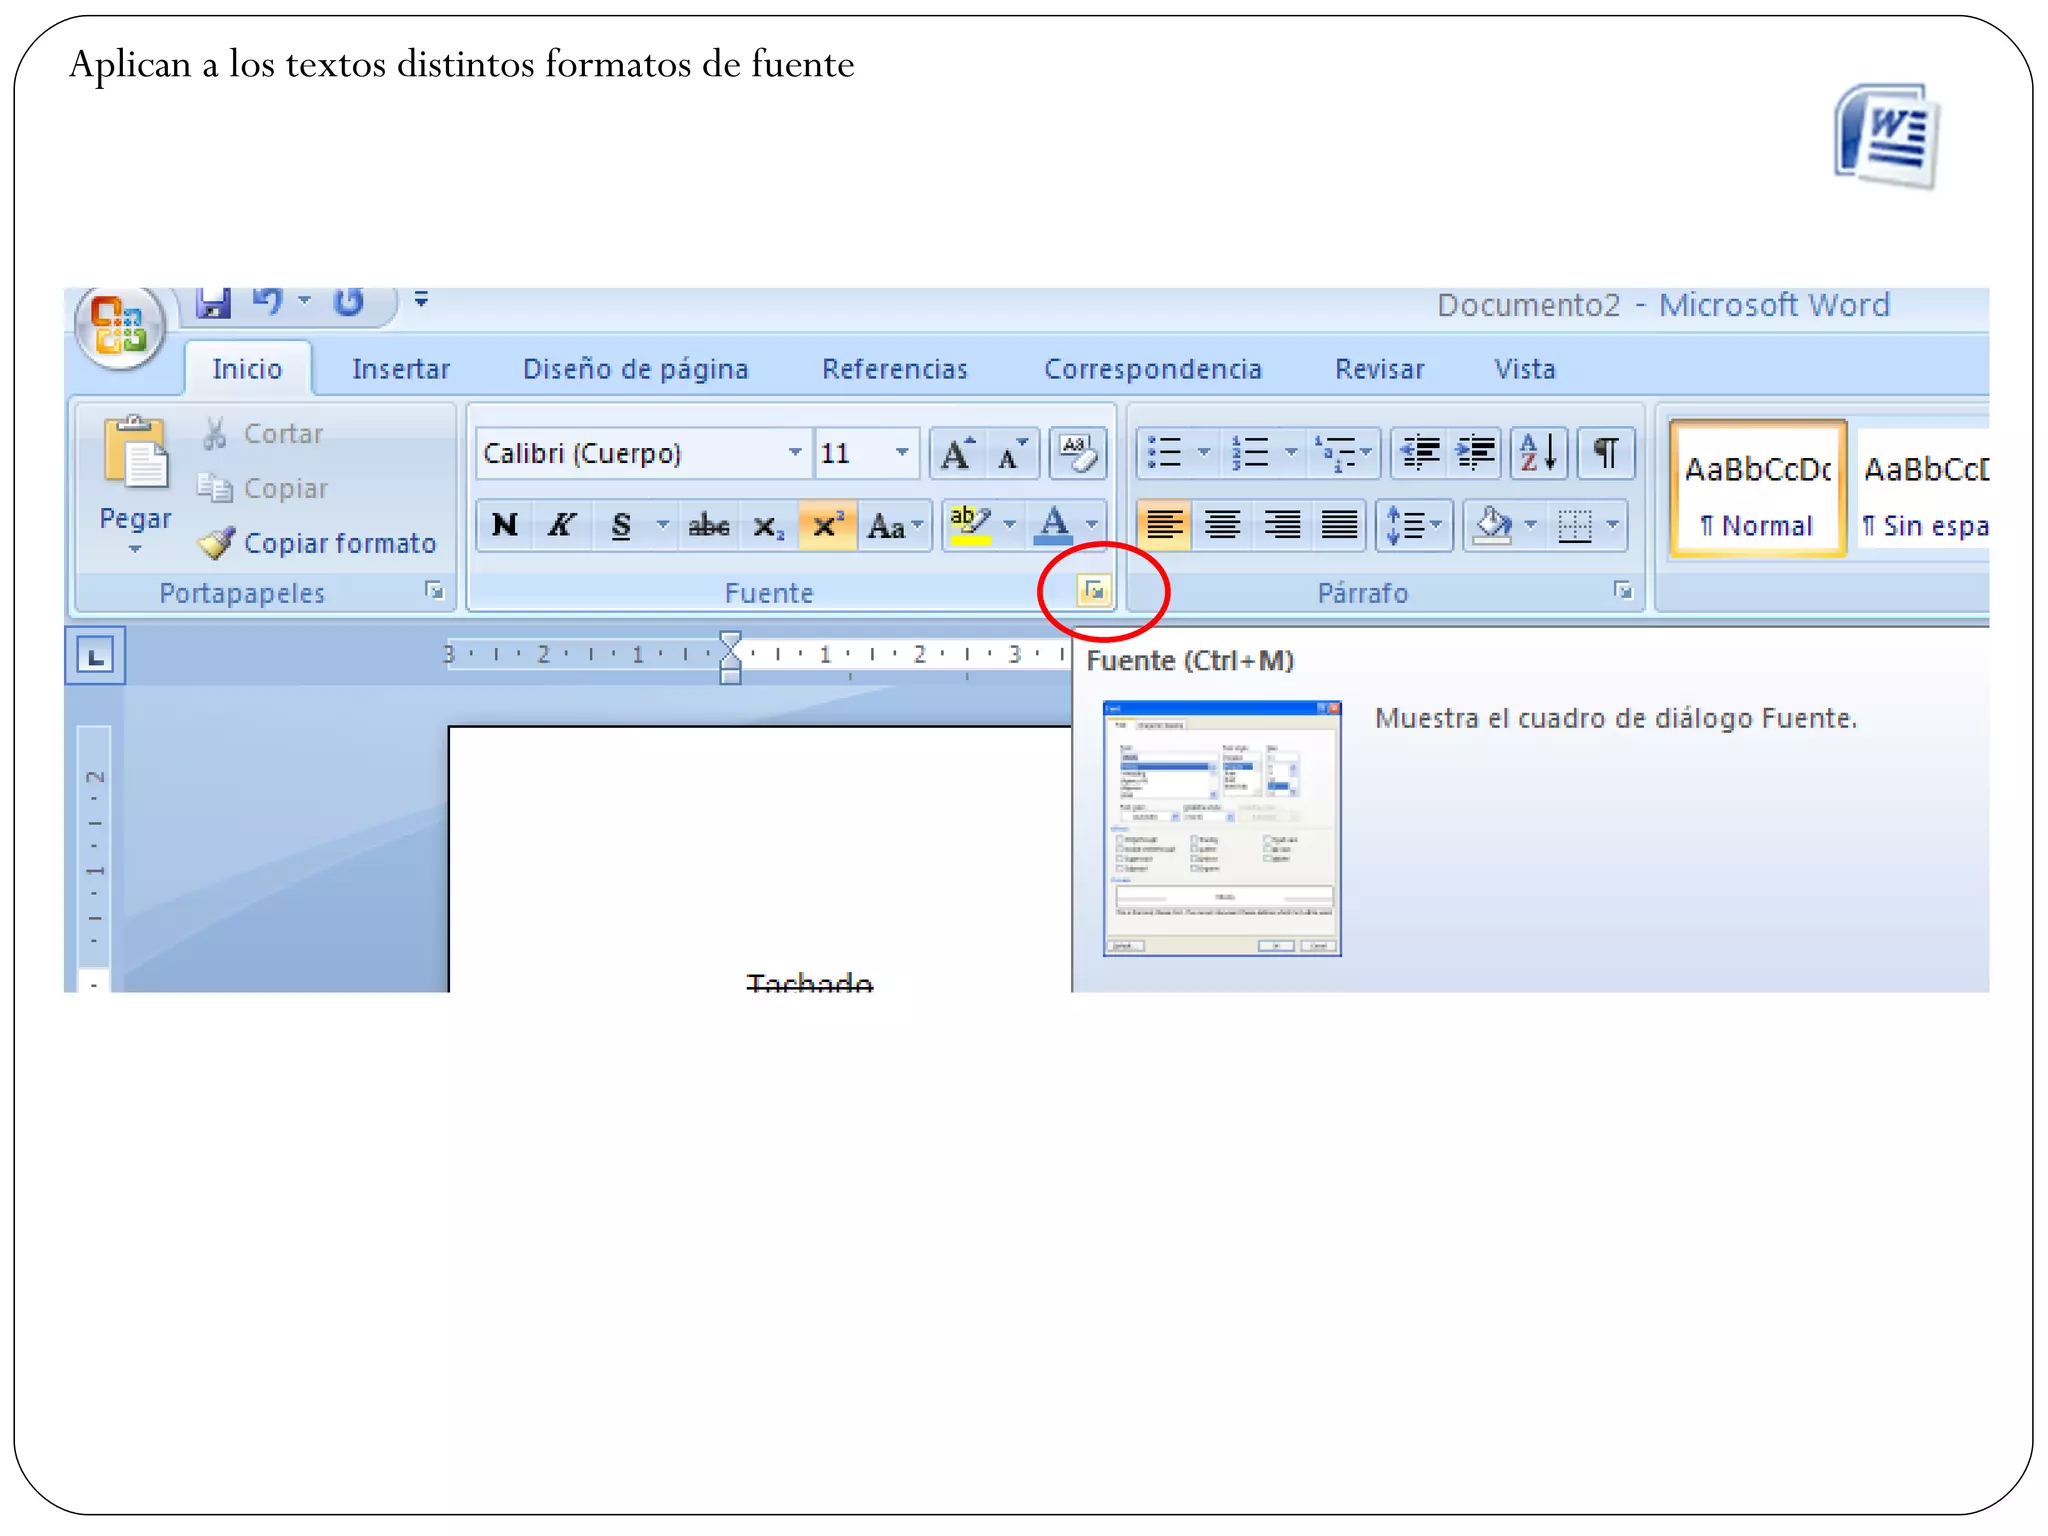This screenshot has width=2048, height=1536.
Task: Increase paragraph indent
Action: pos(1476,453)
